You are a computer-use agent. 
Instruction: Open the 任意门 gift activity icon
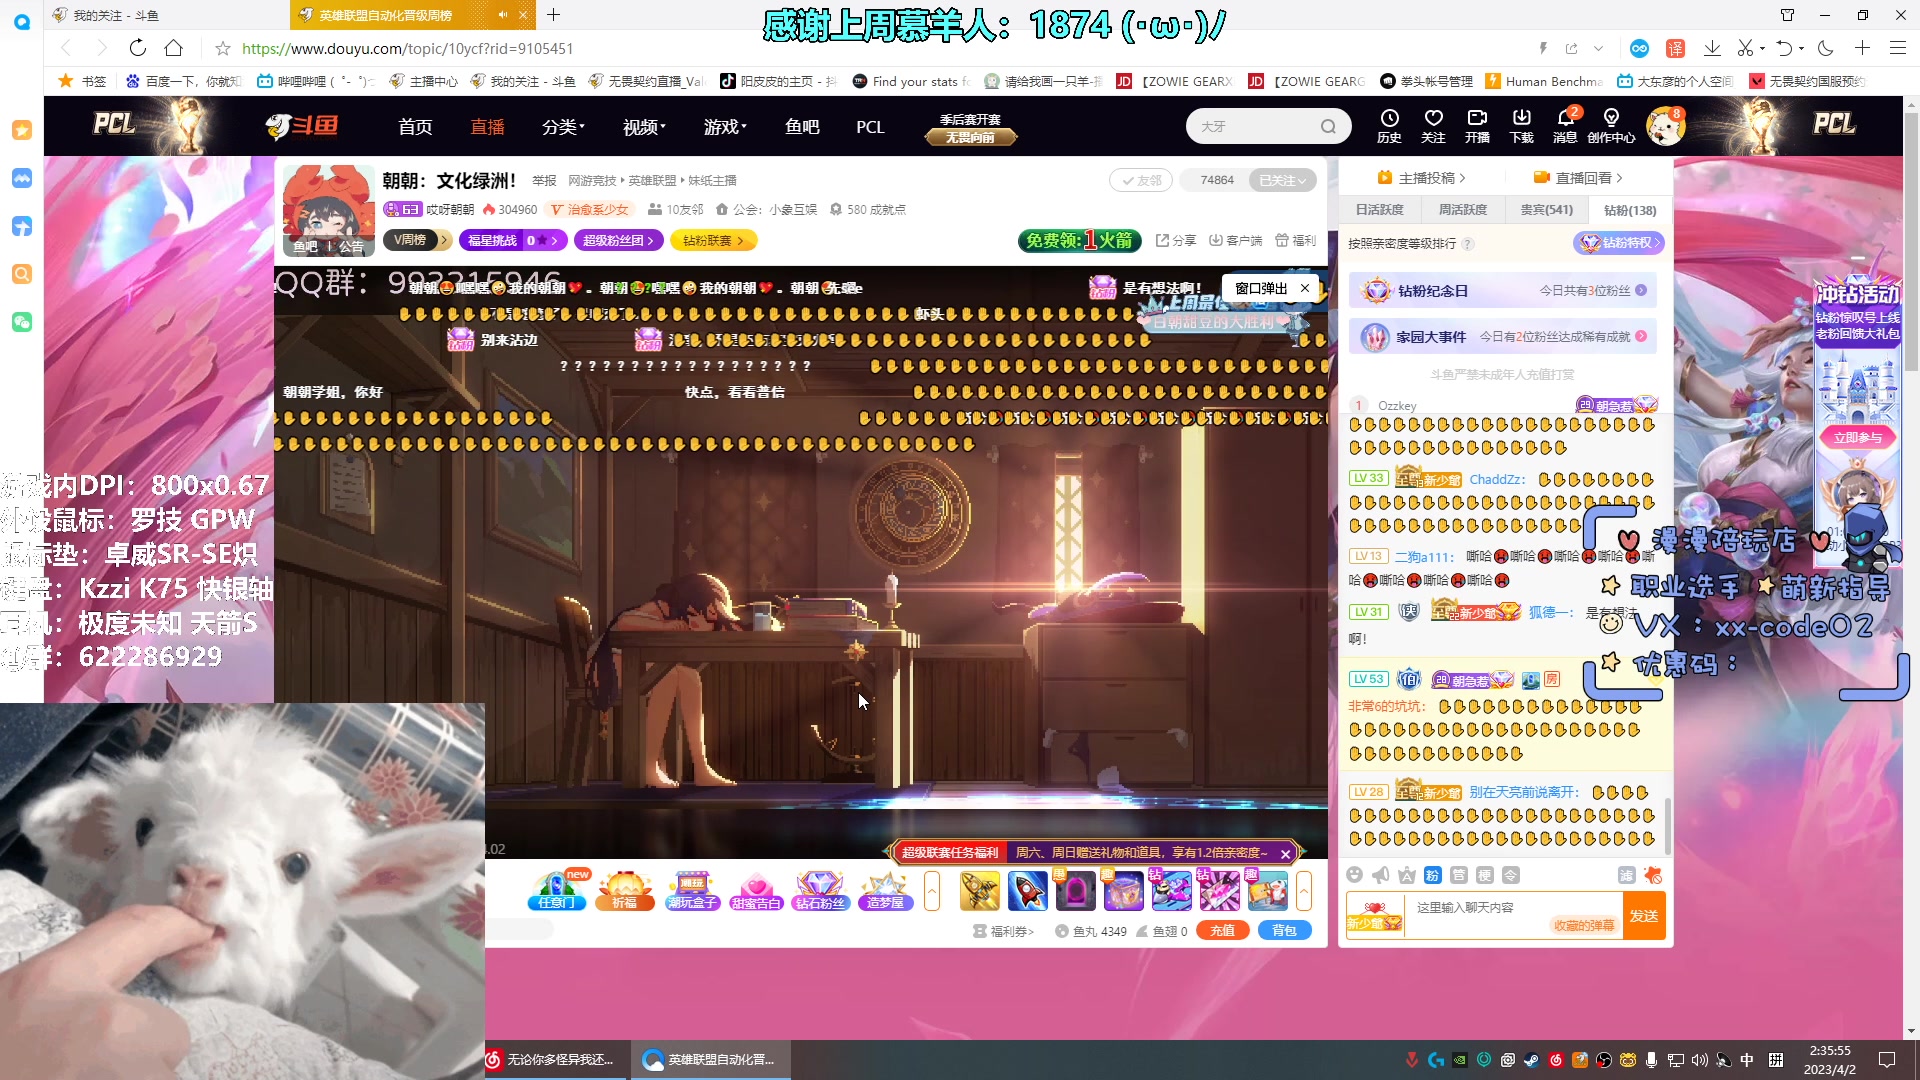(556, 890)
